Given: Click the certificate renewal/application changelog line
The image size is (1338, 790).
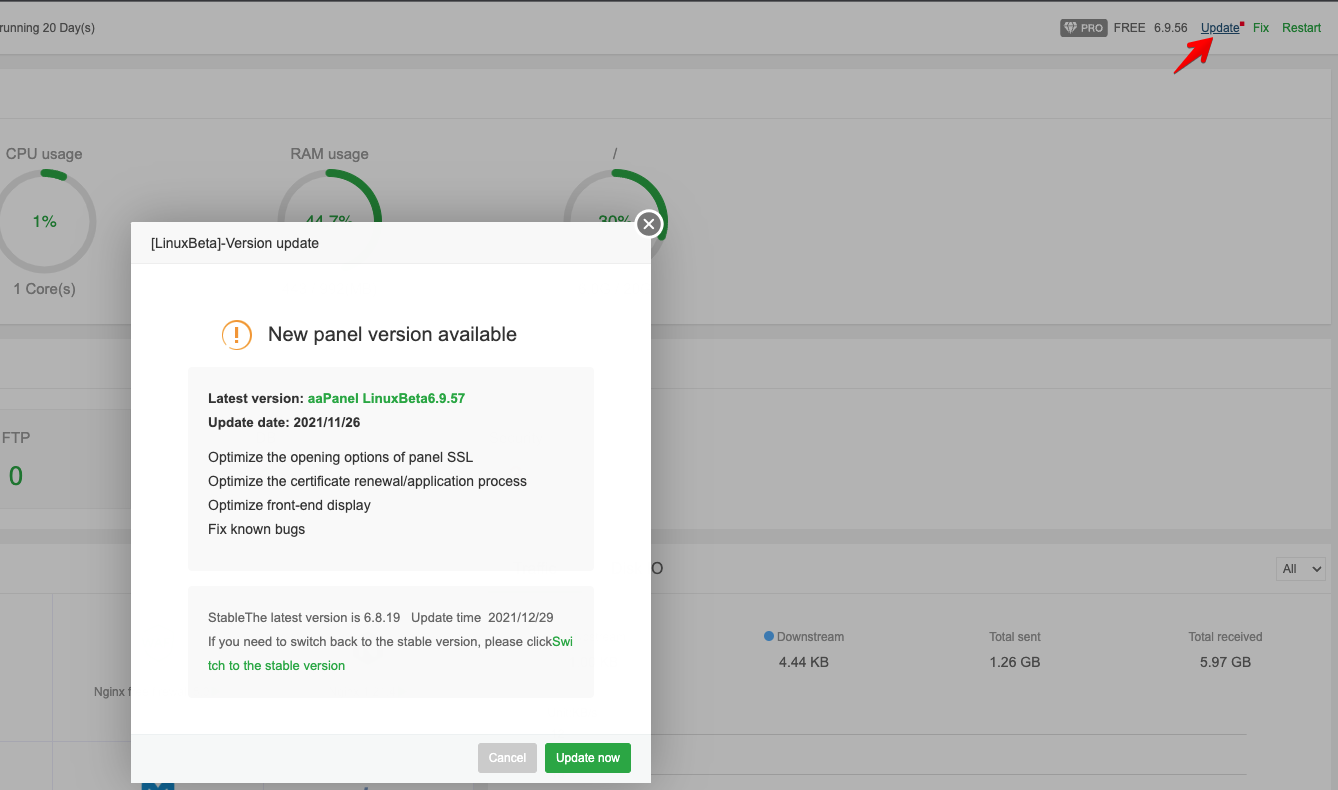Looking at the screenshot, I should coord(367,481).
